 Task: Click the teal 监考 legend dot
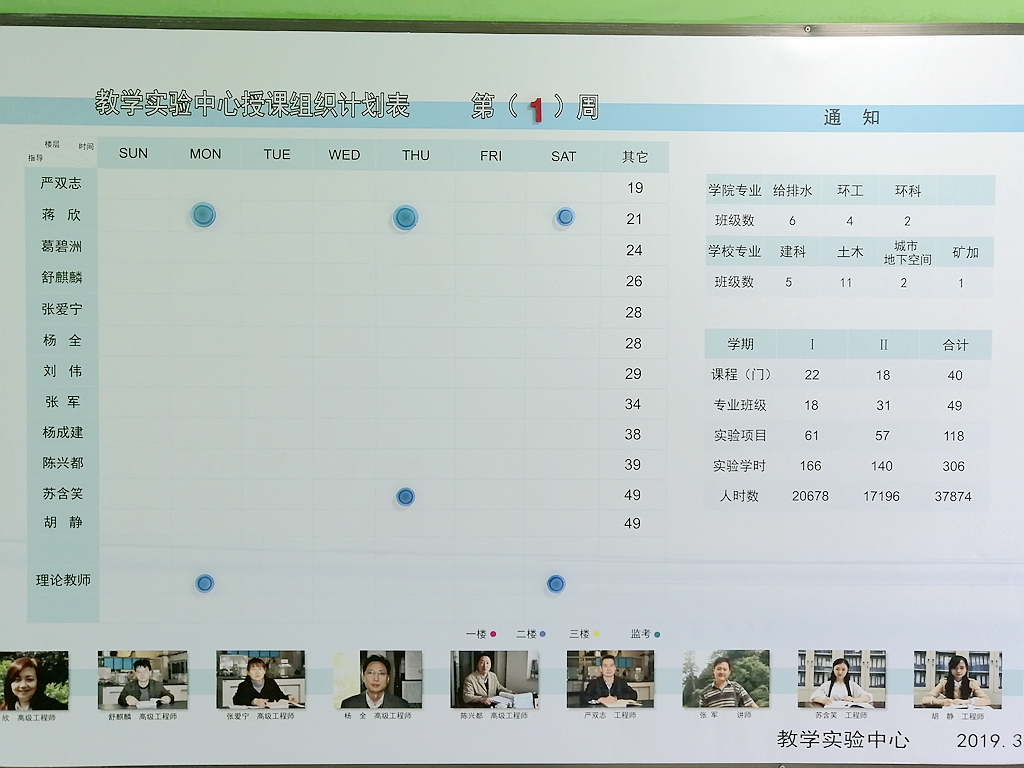click(x=657, y=634)
